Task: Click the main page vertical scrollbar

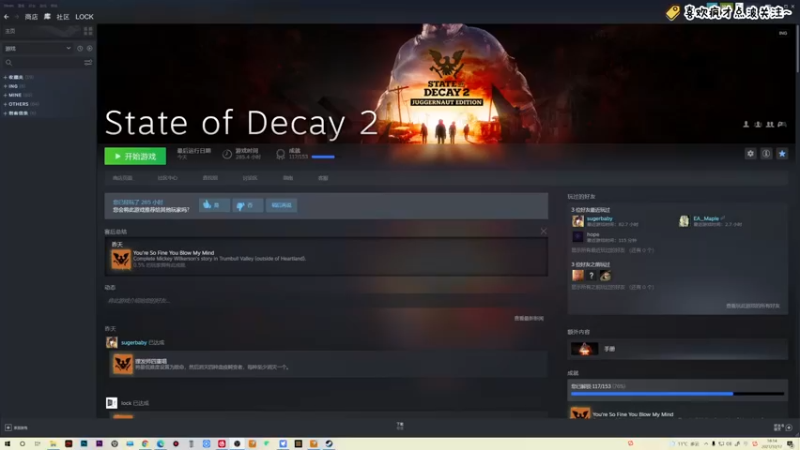Action: click(797, 48)
